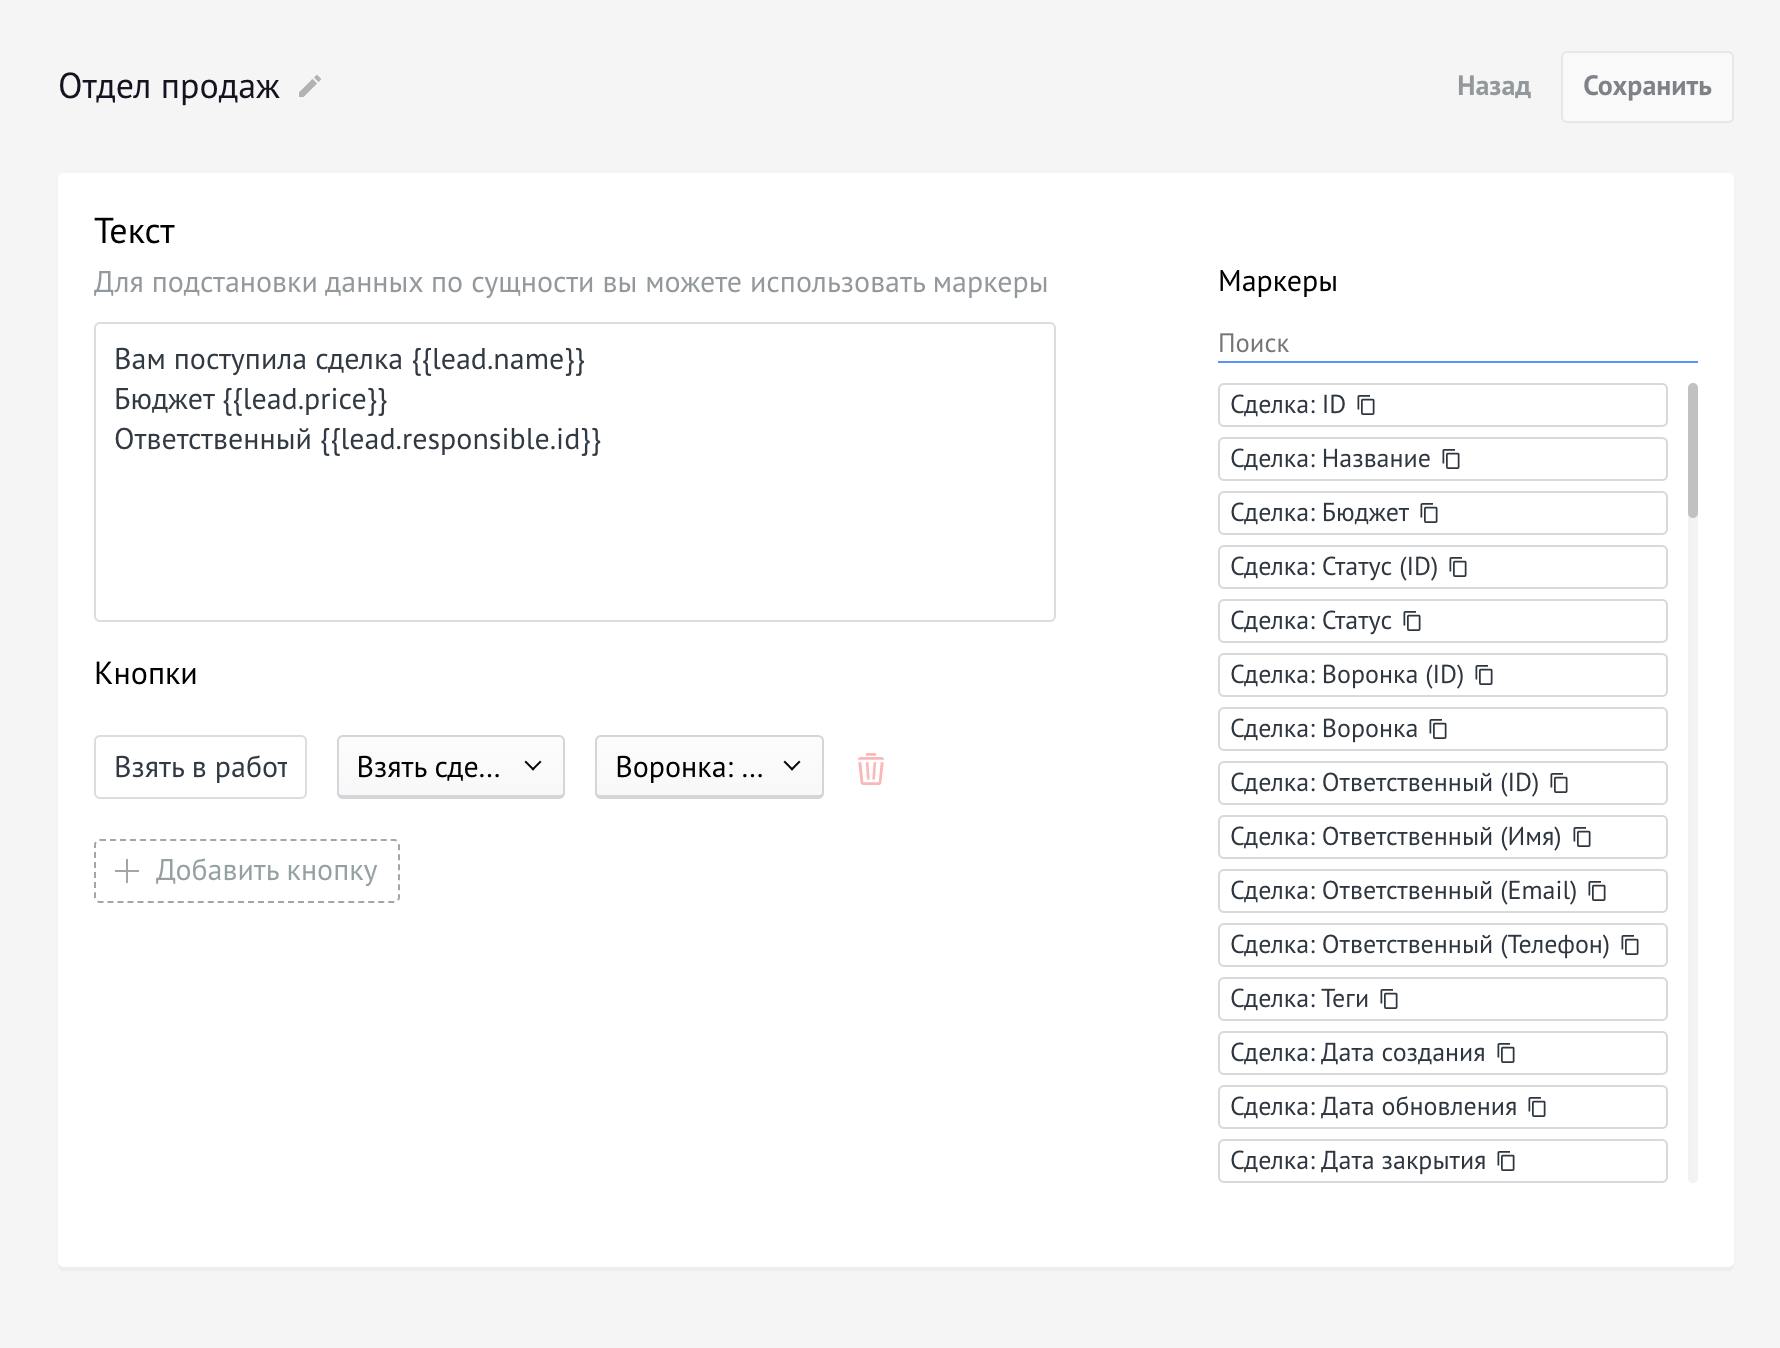Screen dimensions: 1780x1348
Task: Copy the Сделка: Ответственный (Телефон) icon
Action: [x=1630, y=945]
